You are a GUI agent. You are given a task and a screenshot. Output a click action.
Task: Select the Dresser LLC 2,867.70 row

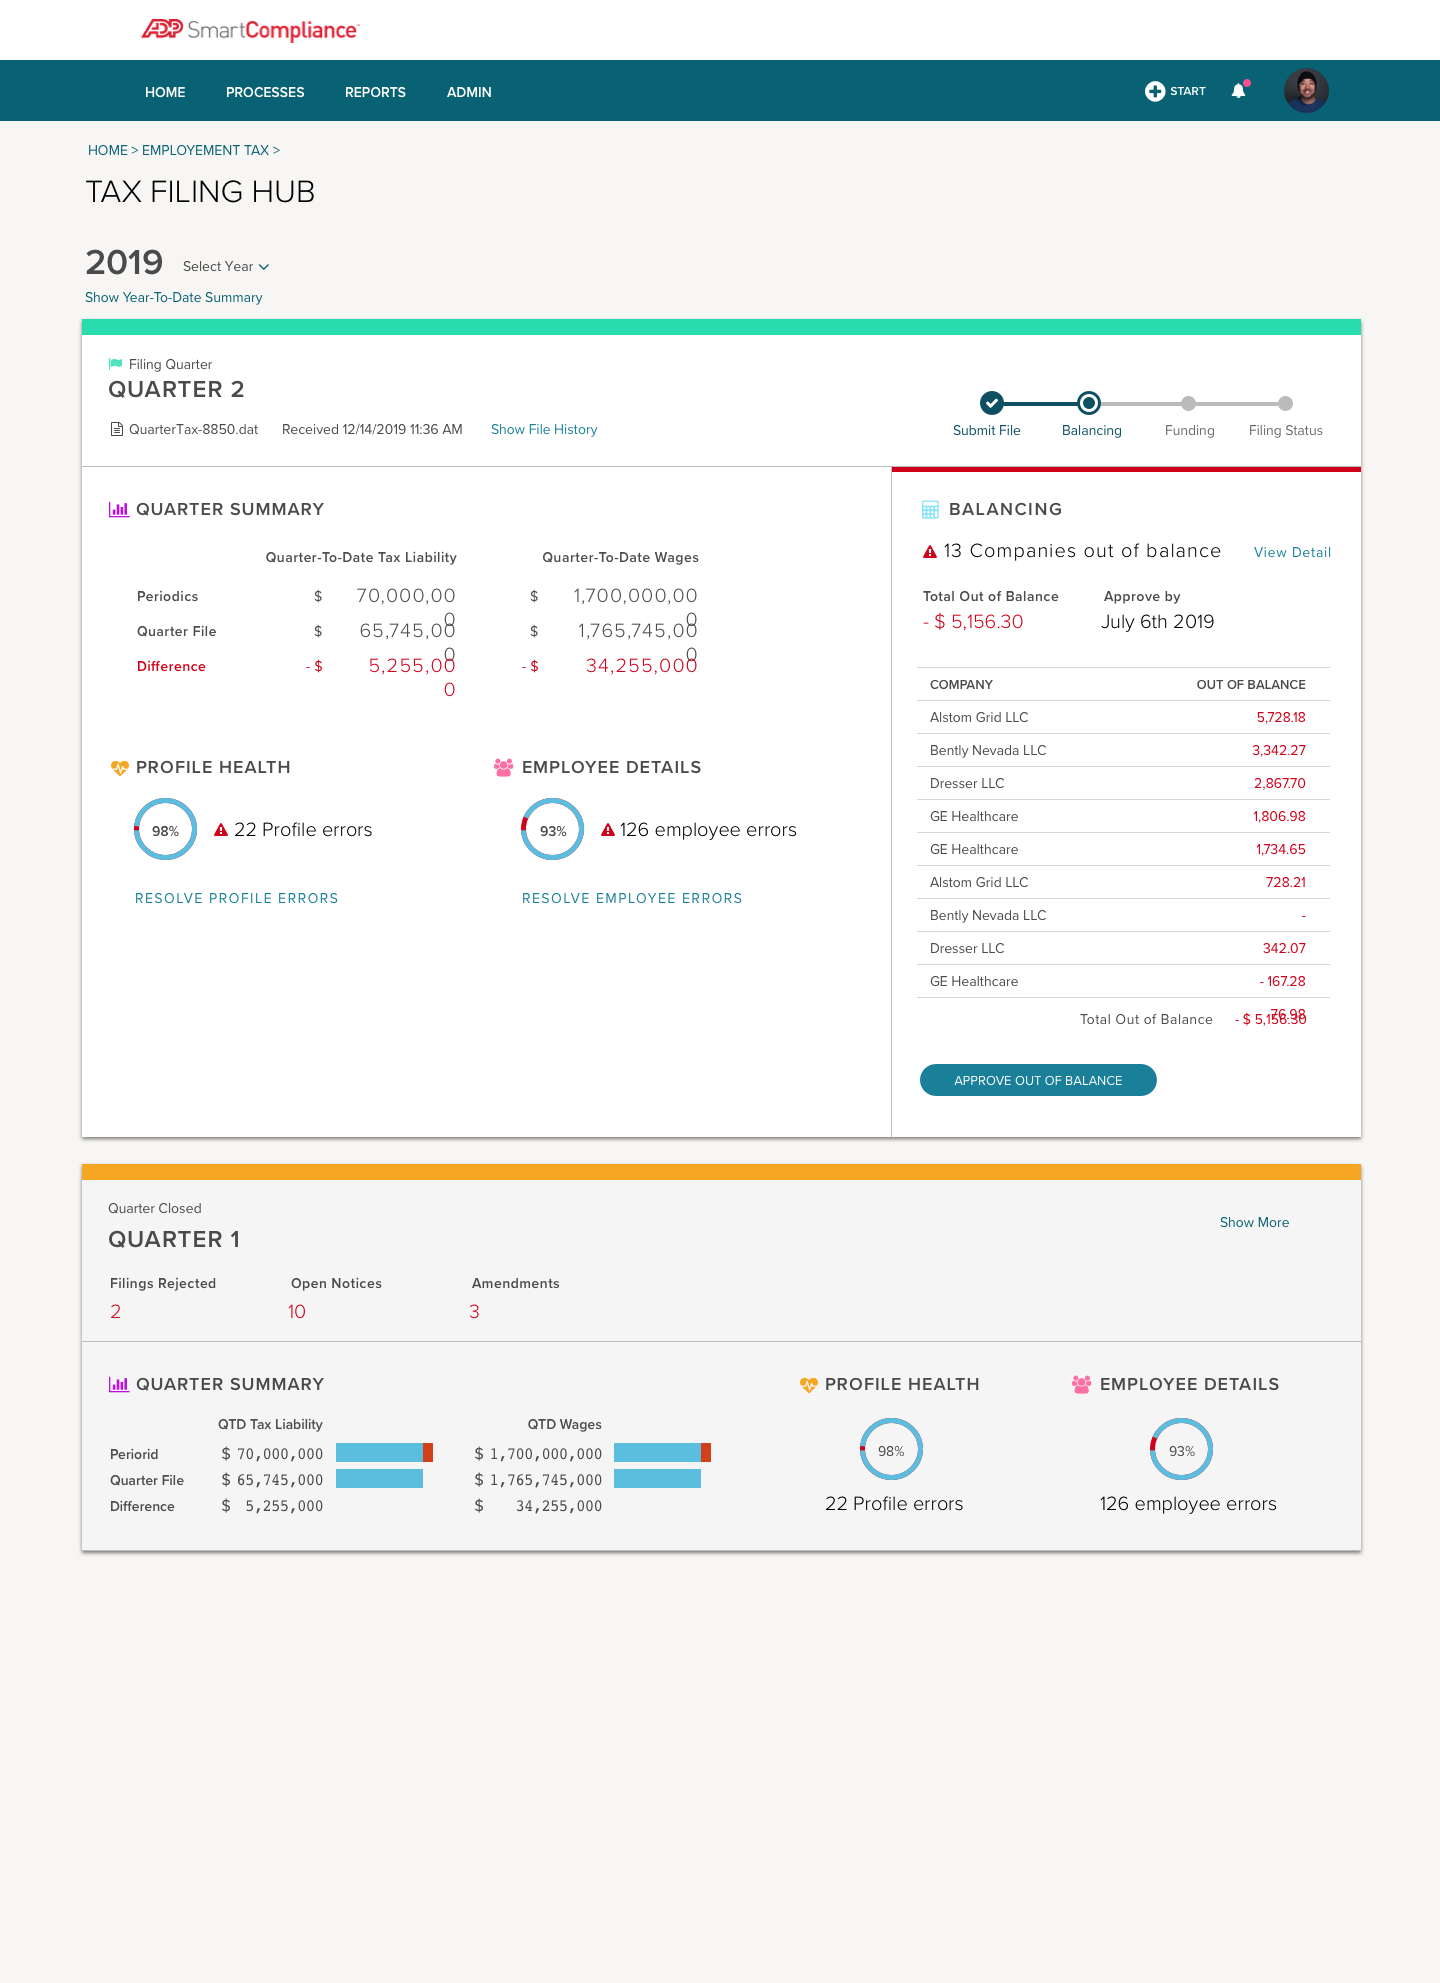[1123, 783]
